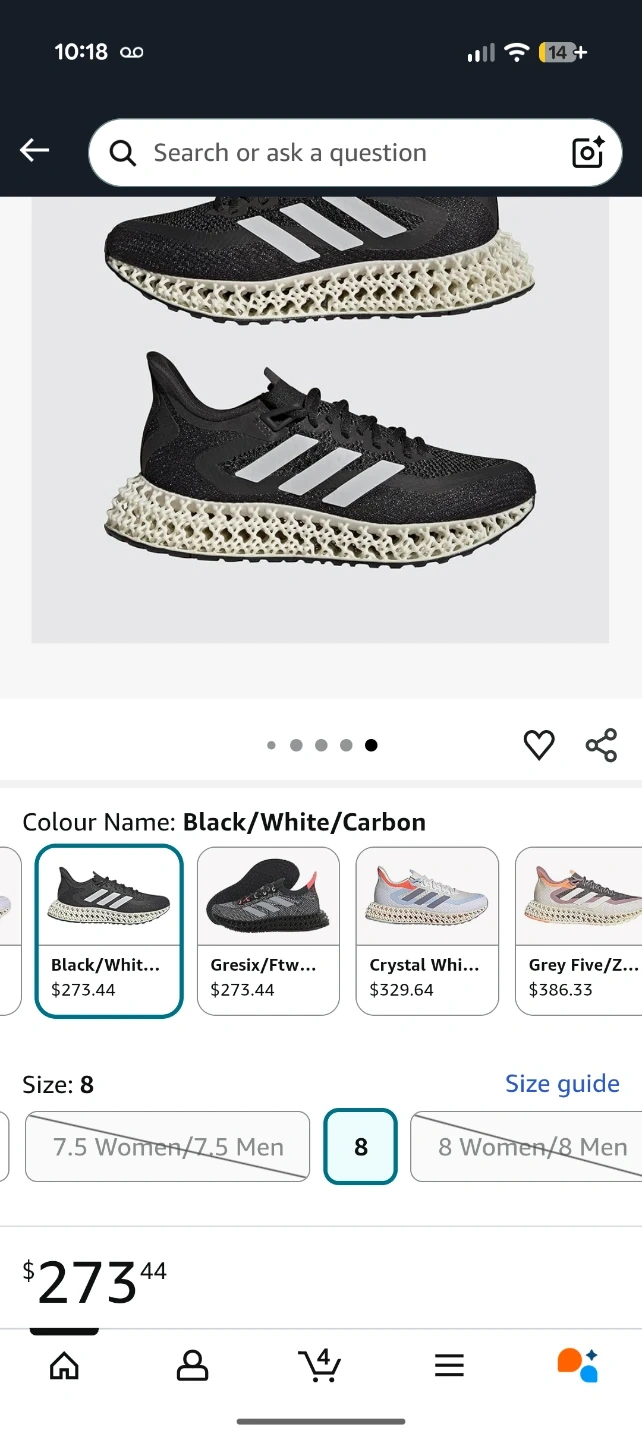
Task: Launch Rufus AI assistant icon
Action: point(577,1365)
